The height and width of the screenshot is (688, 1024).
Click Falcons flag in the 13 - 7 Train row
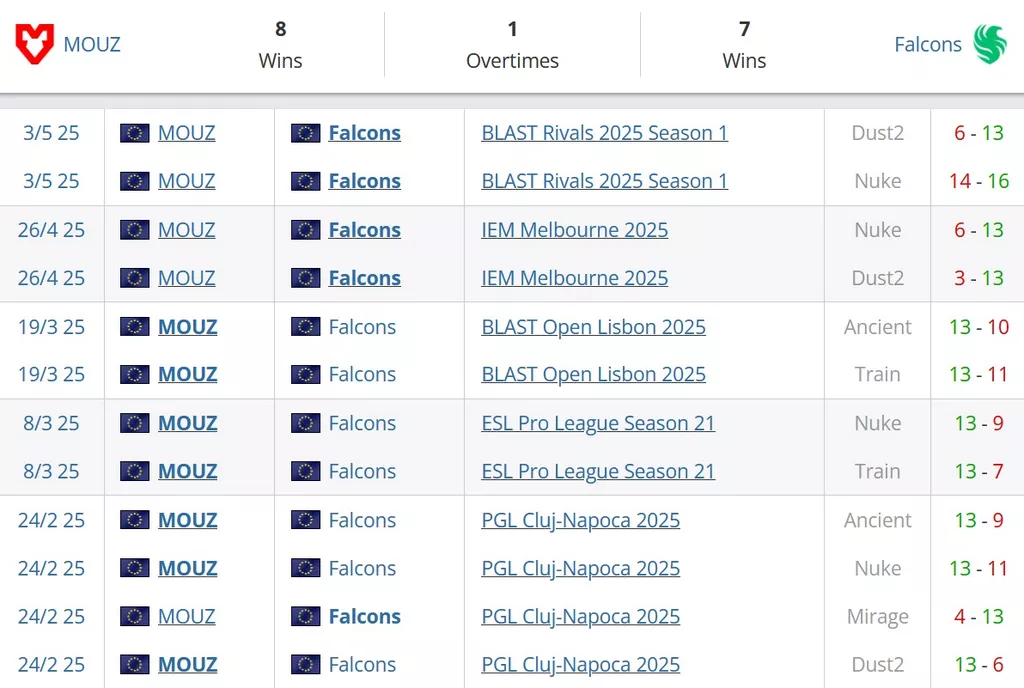click(305, 471)
